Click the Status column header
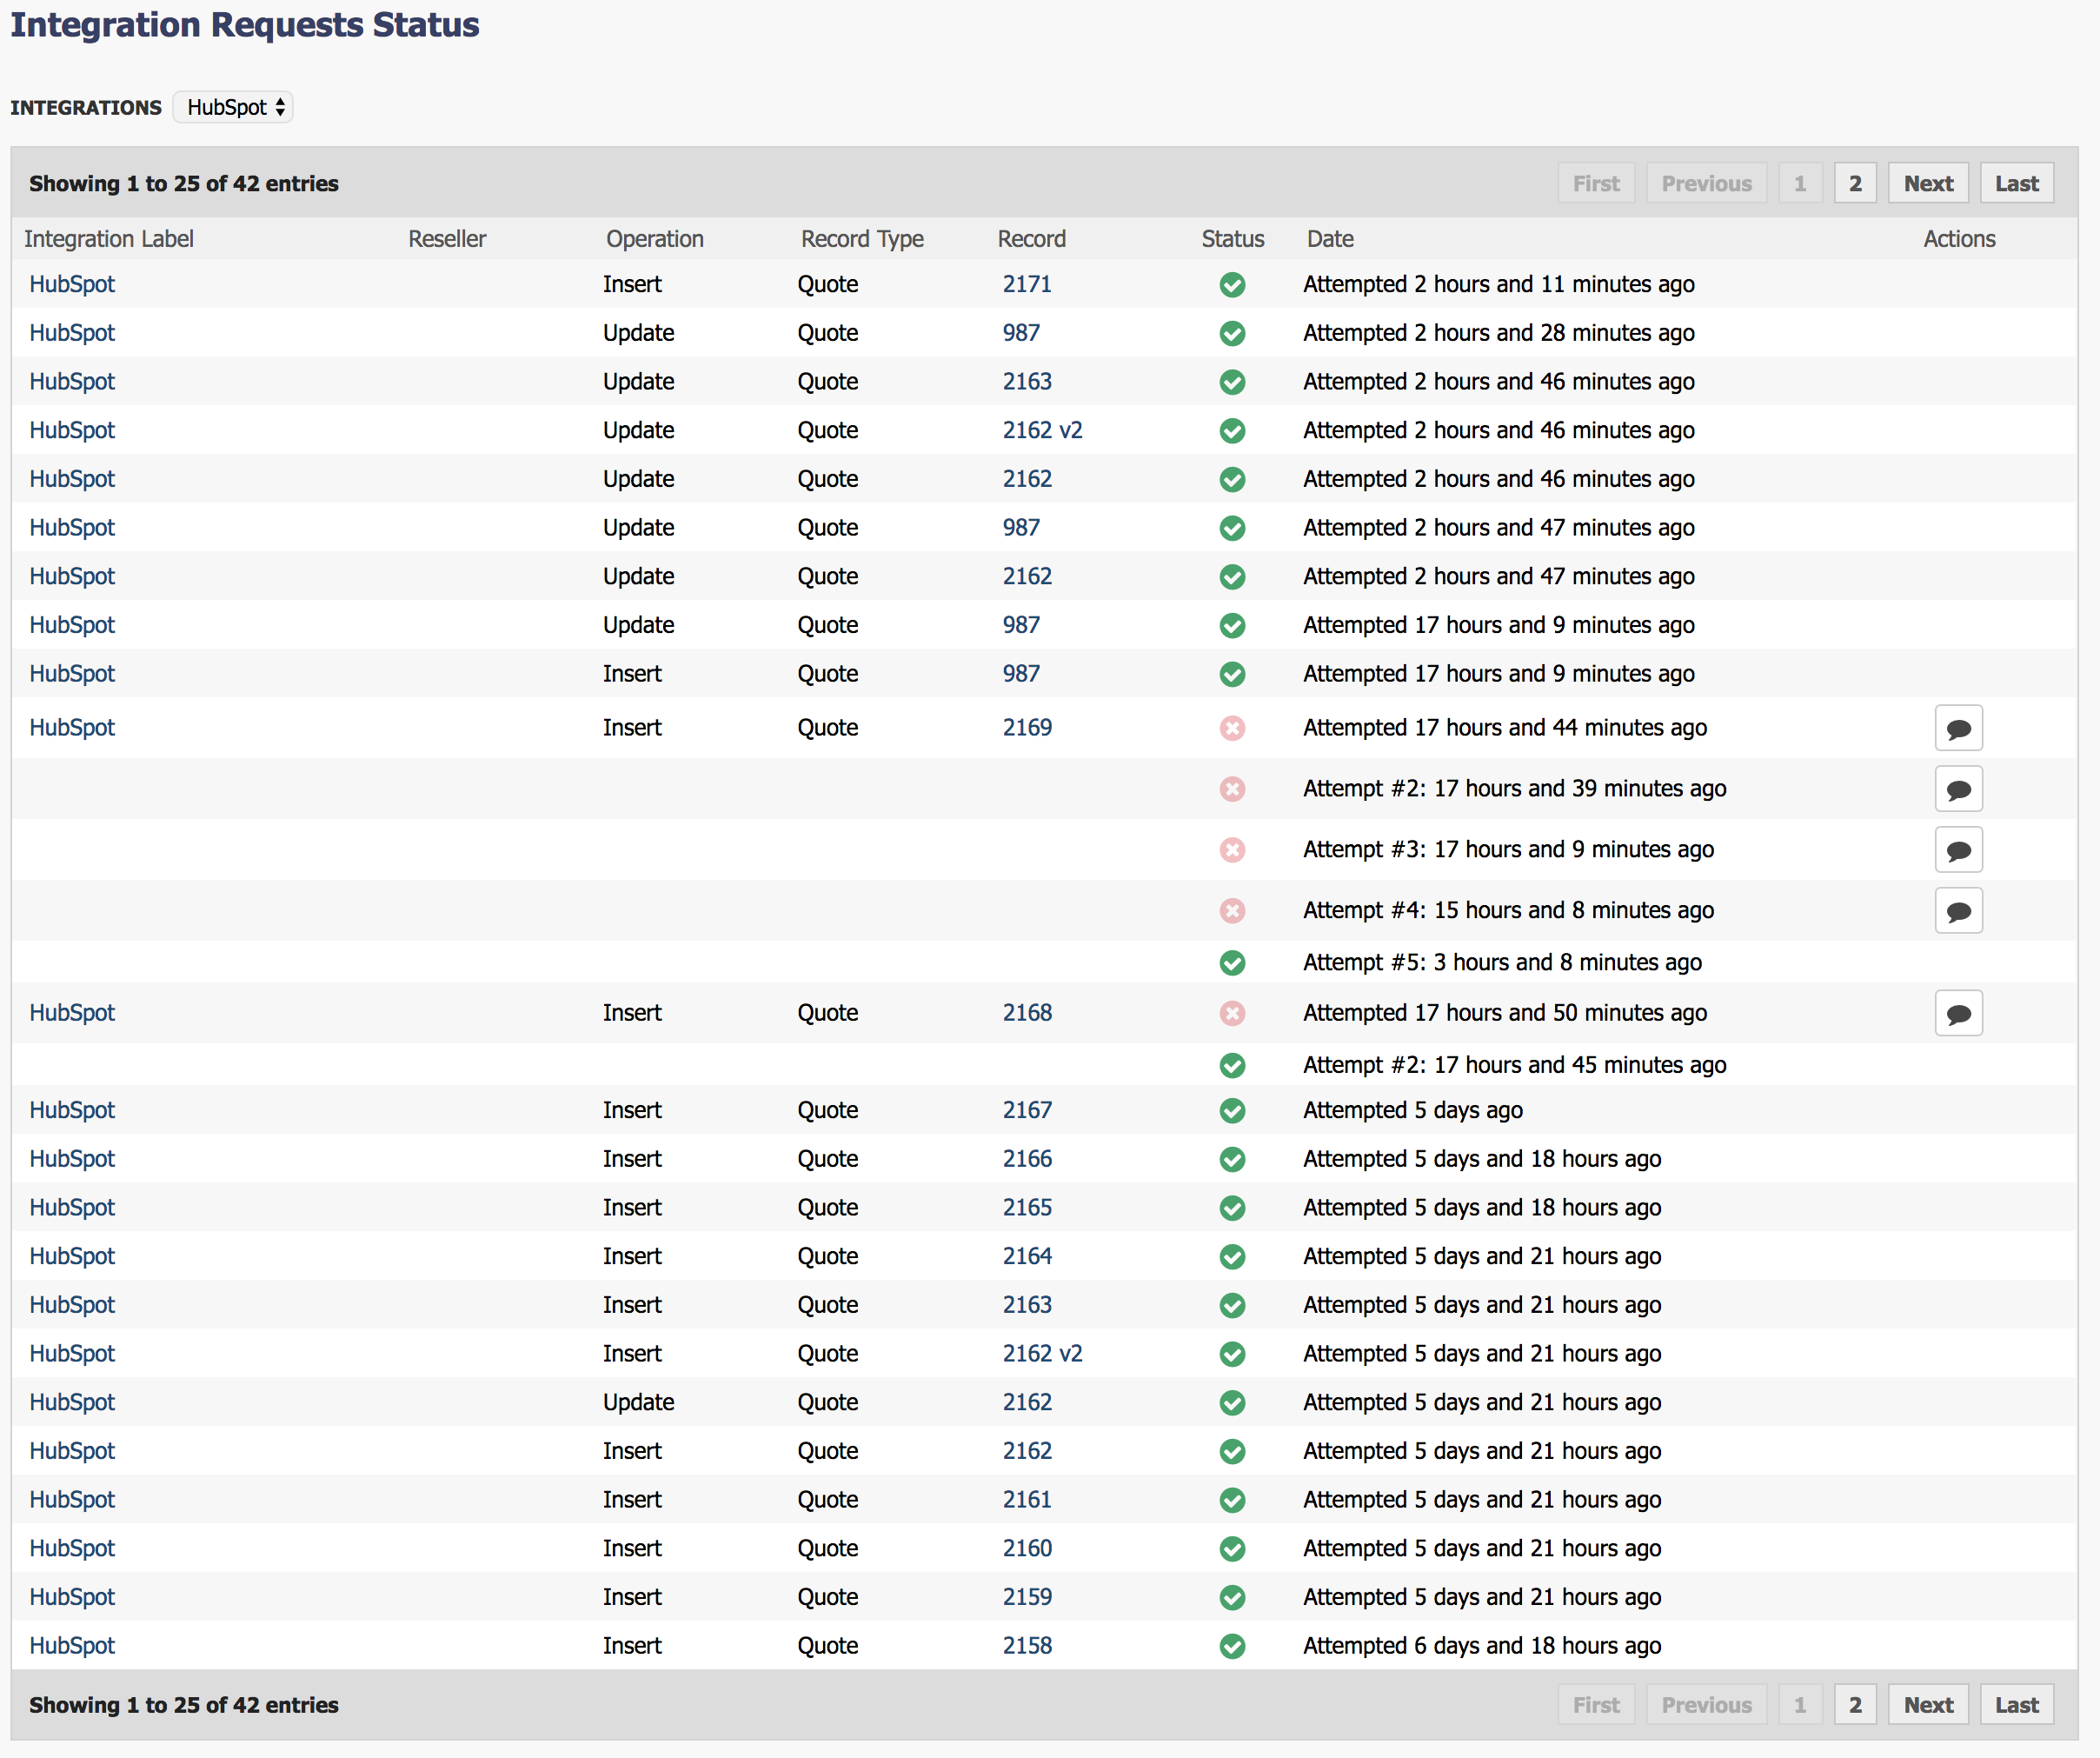 pyautogui.click(x=1233, y=239)
